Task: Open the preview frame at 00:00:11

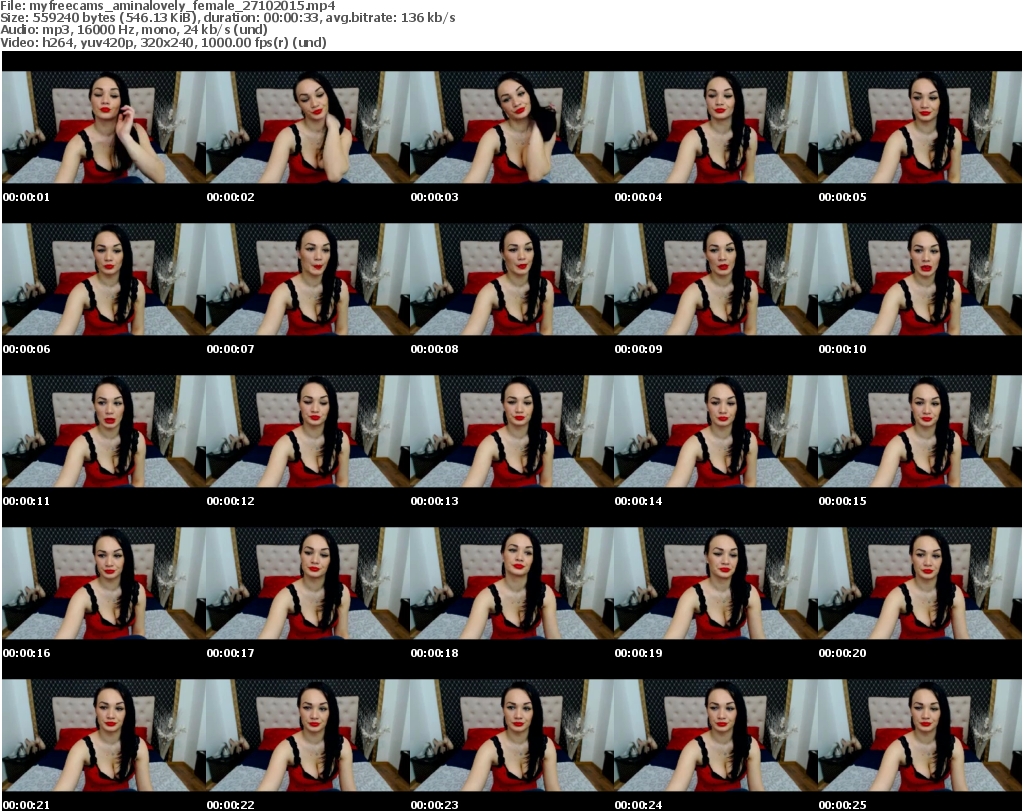Action: [104, 432]
